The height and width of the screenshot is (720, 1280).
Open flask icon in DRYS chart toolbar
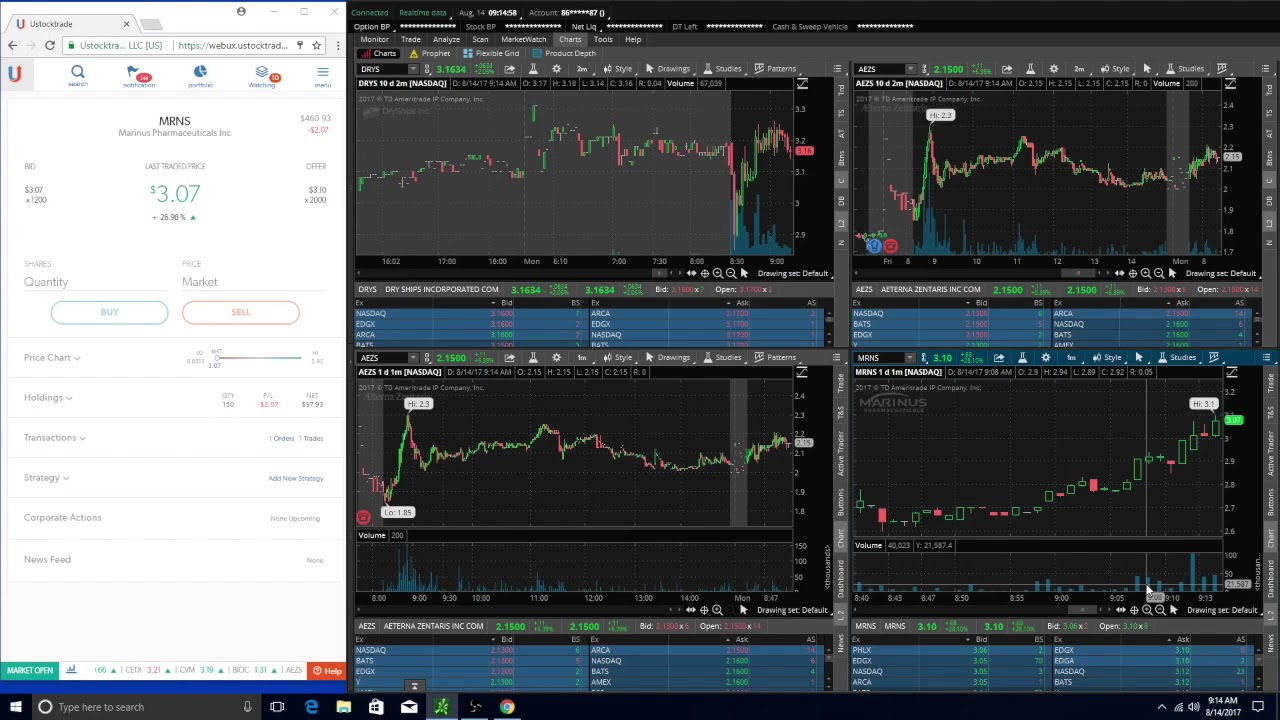[533, 69]
